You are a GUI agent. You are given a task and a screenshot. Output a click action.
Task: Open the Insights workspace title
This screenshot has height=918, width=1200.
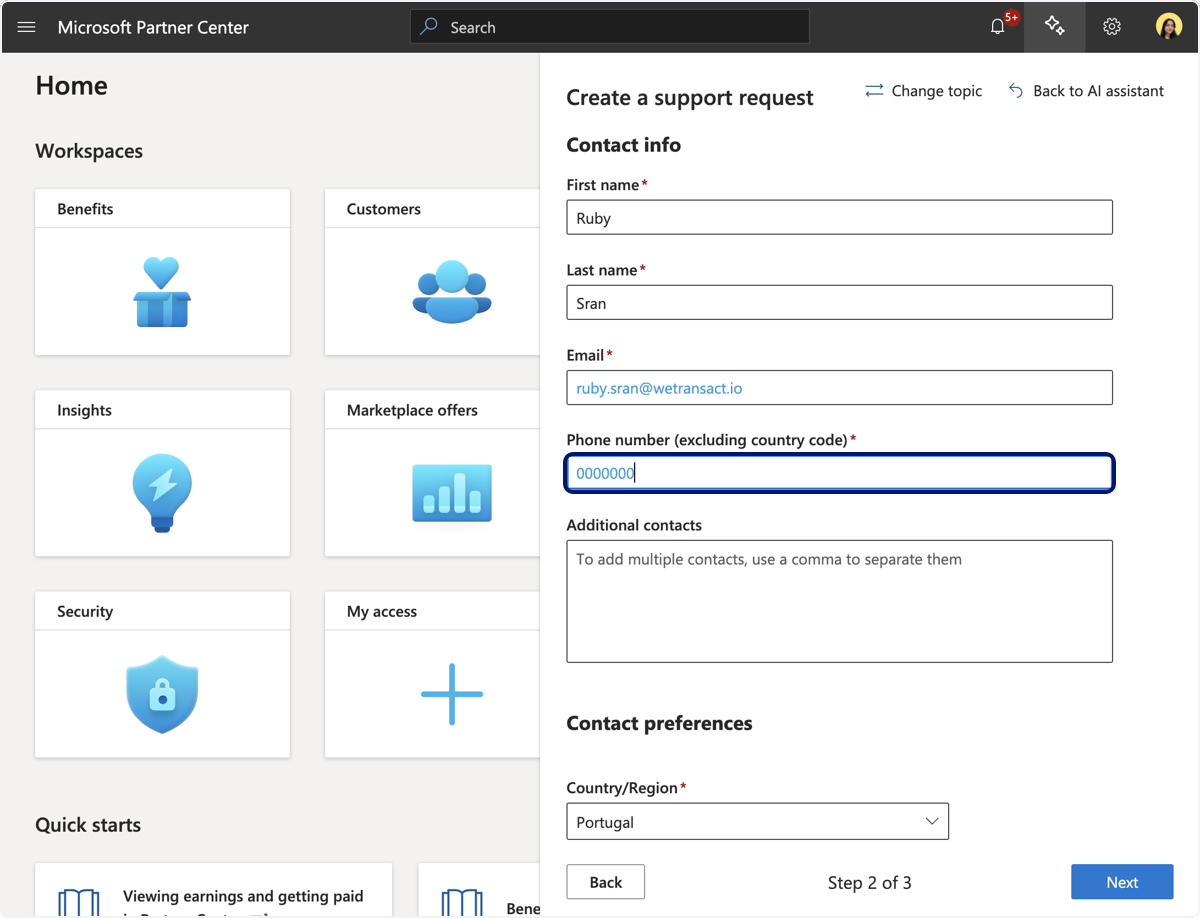(84, 410)
